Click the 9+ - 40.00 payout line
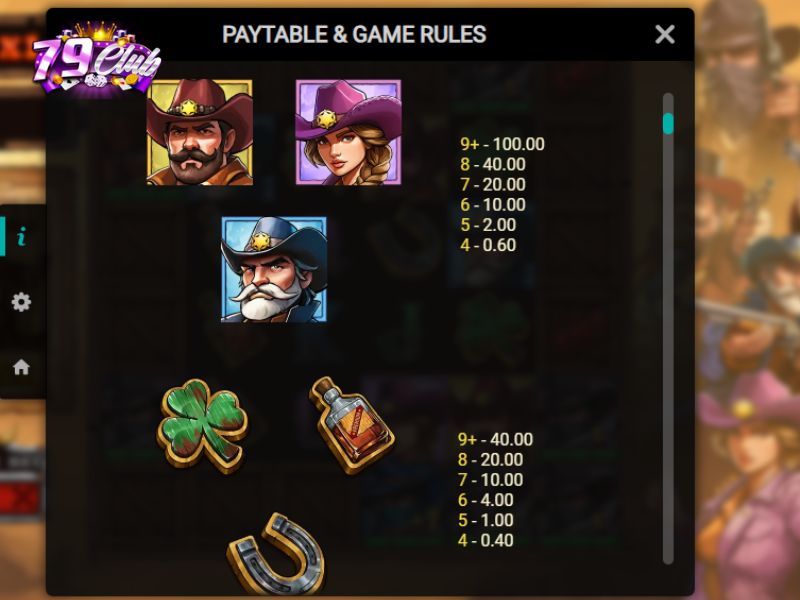800x600 pixels. (x=495, y=439)
